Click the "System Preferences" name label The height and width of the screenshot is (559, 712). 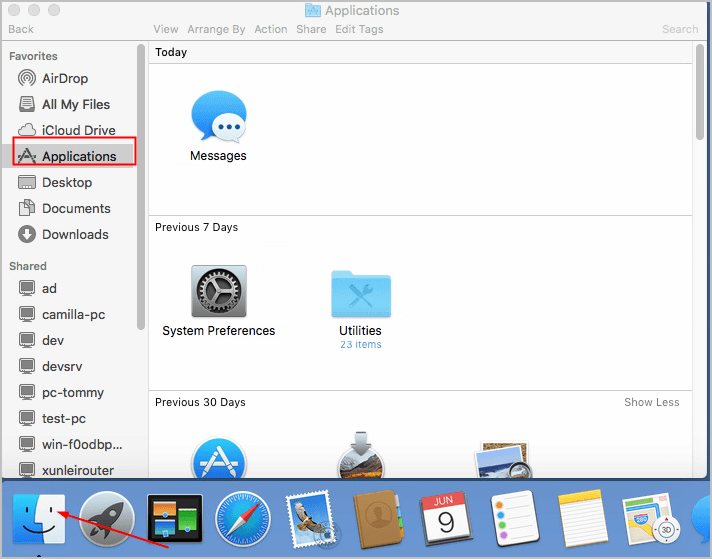[219, 331]
